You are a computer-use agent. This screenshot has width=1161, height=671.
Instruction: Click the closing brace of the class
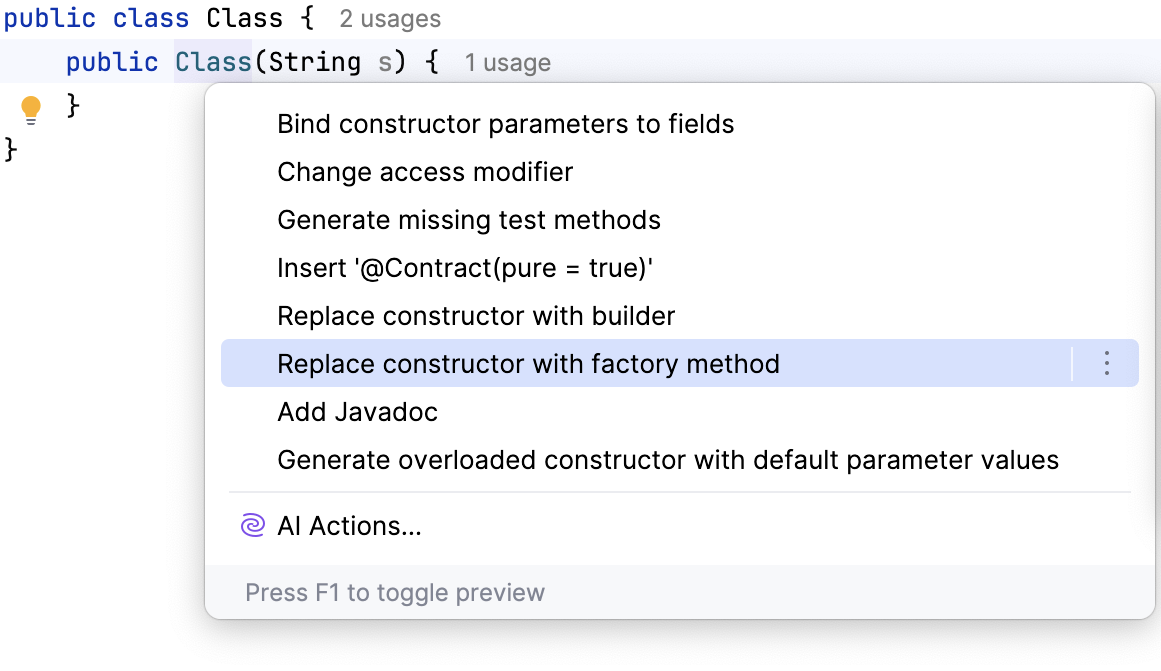pos(8,150)
